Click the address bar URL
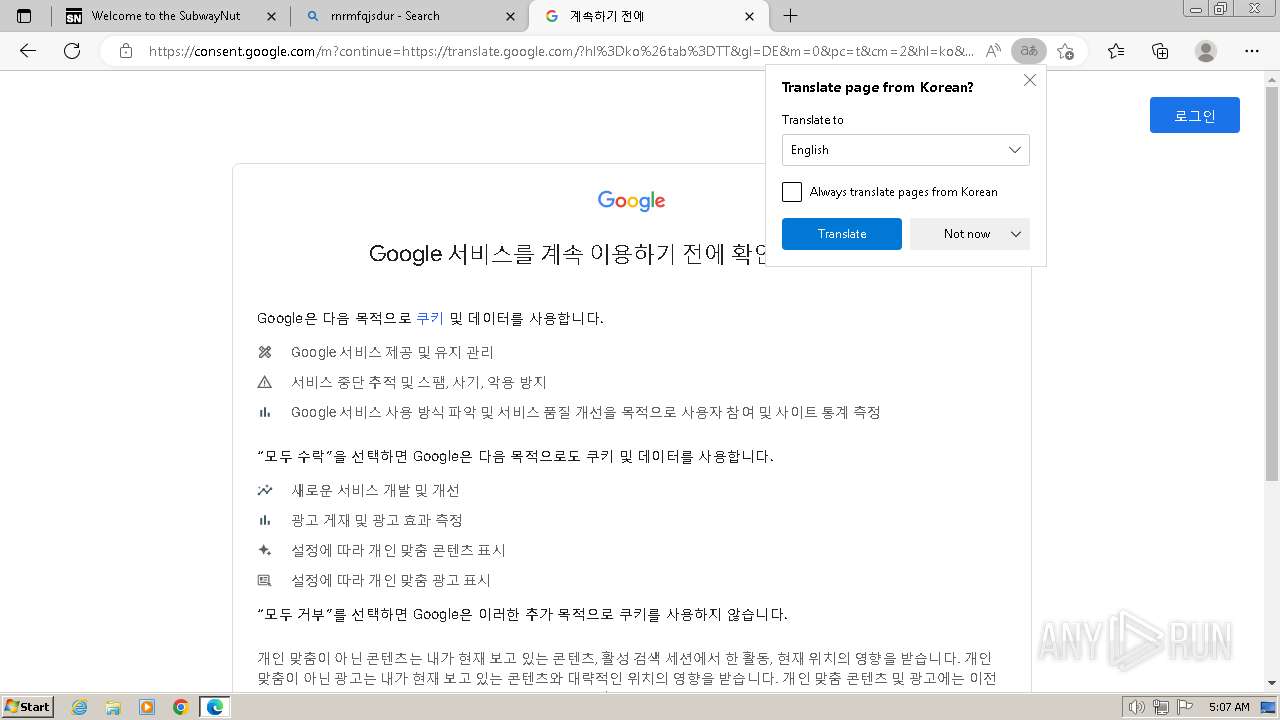 click(560, 51)
